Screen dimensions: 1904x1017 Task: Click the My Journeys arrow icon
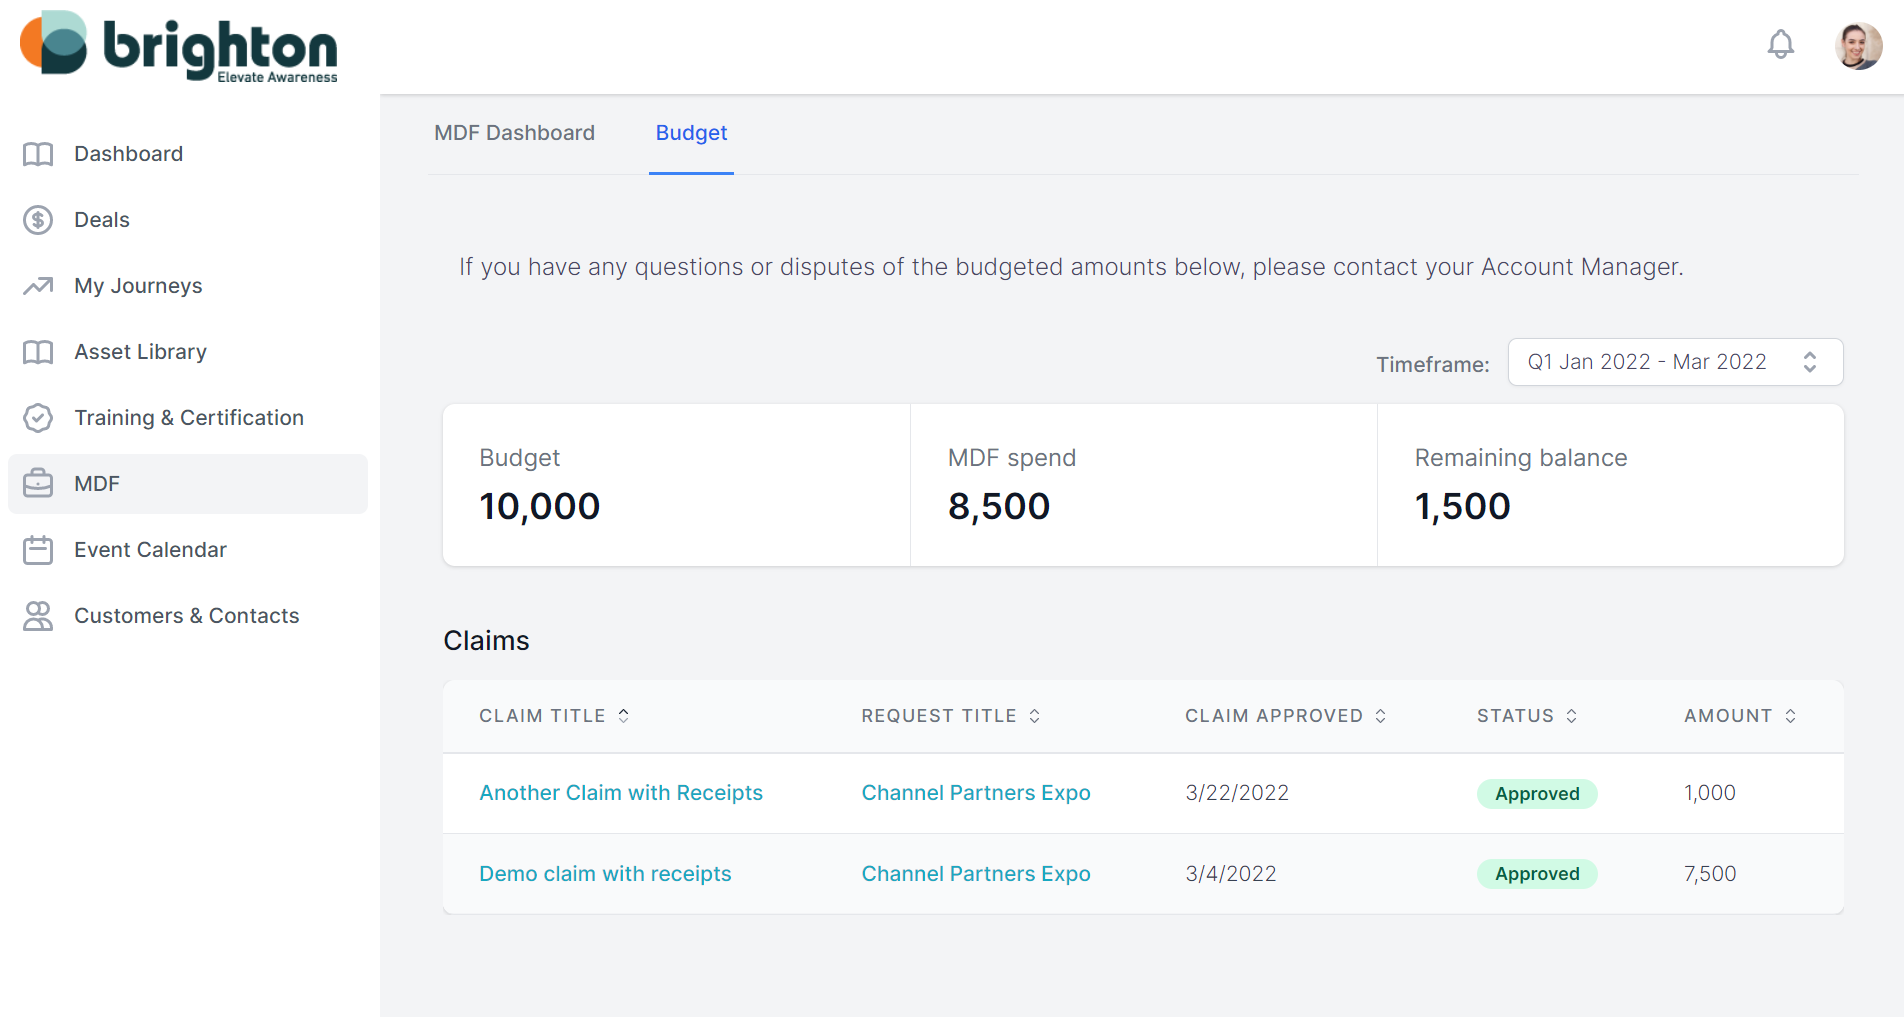38,285
